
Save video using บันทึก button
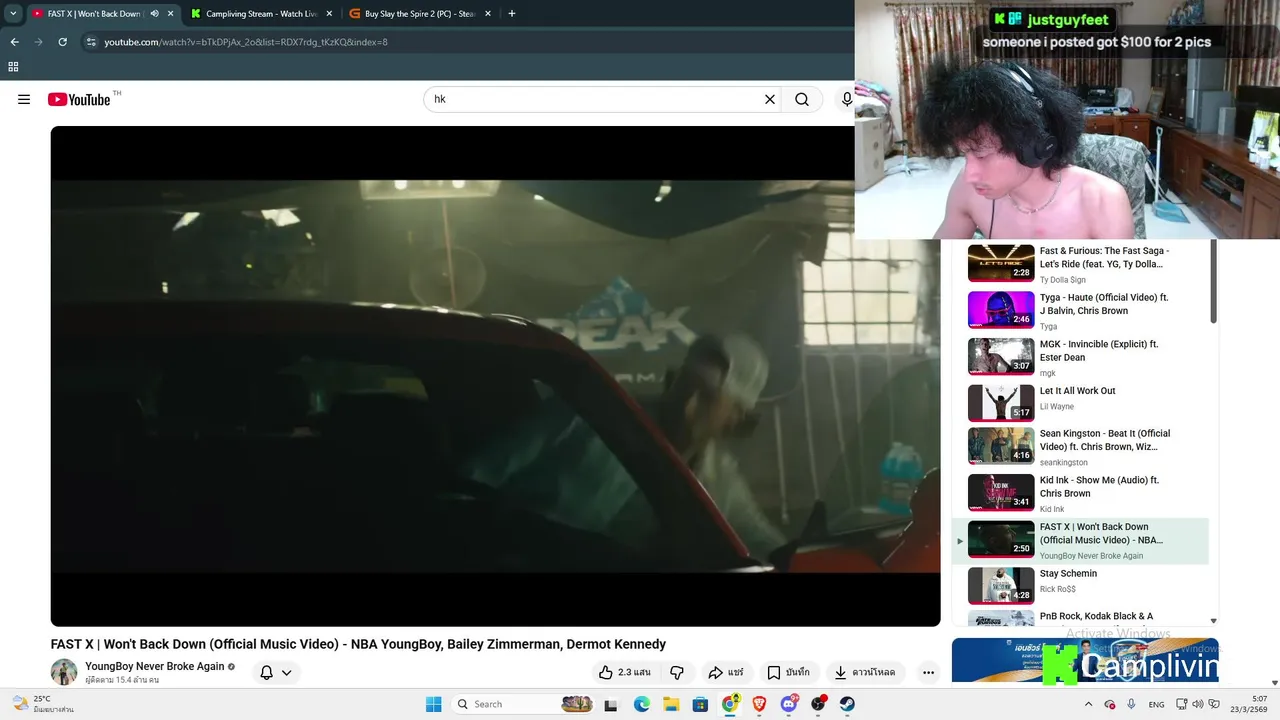[788, 672]
